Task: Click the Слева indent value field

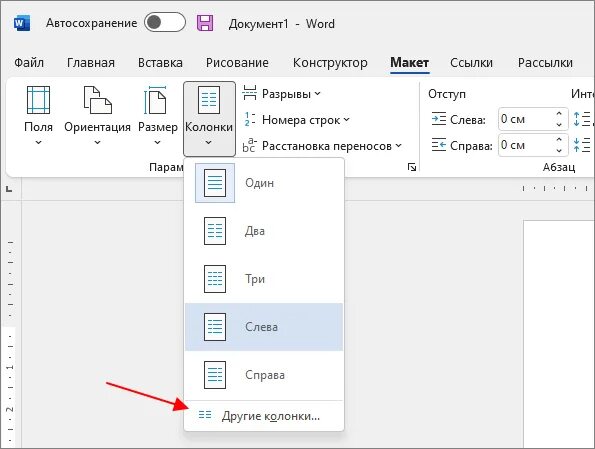Action: 525,119
